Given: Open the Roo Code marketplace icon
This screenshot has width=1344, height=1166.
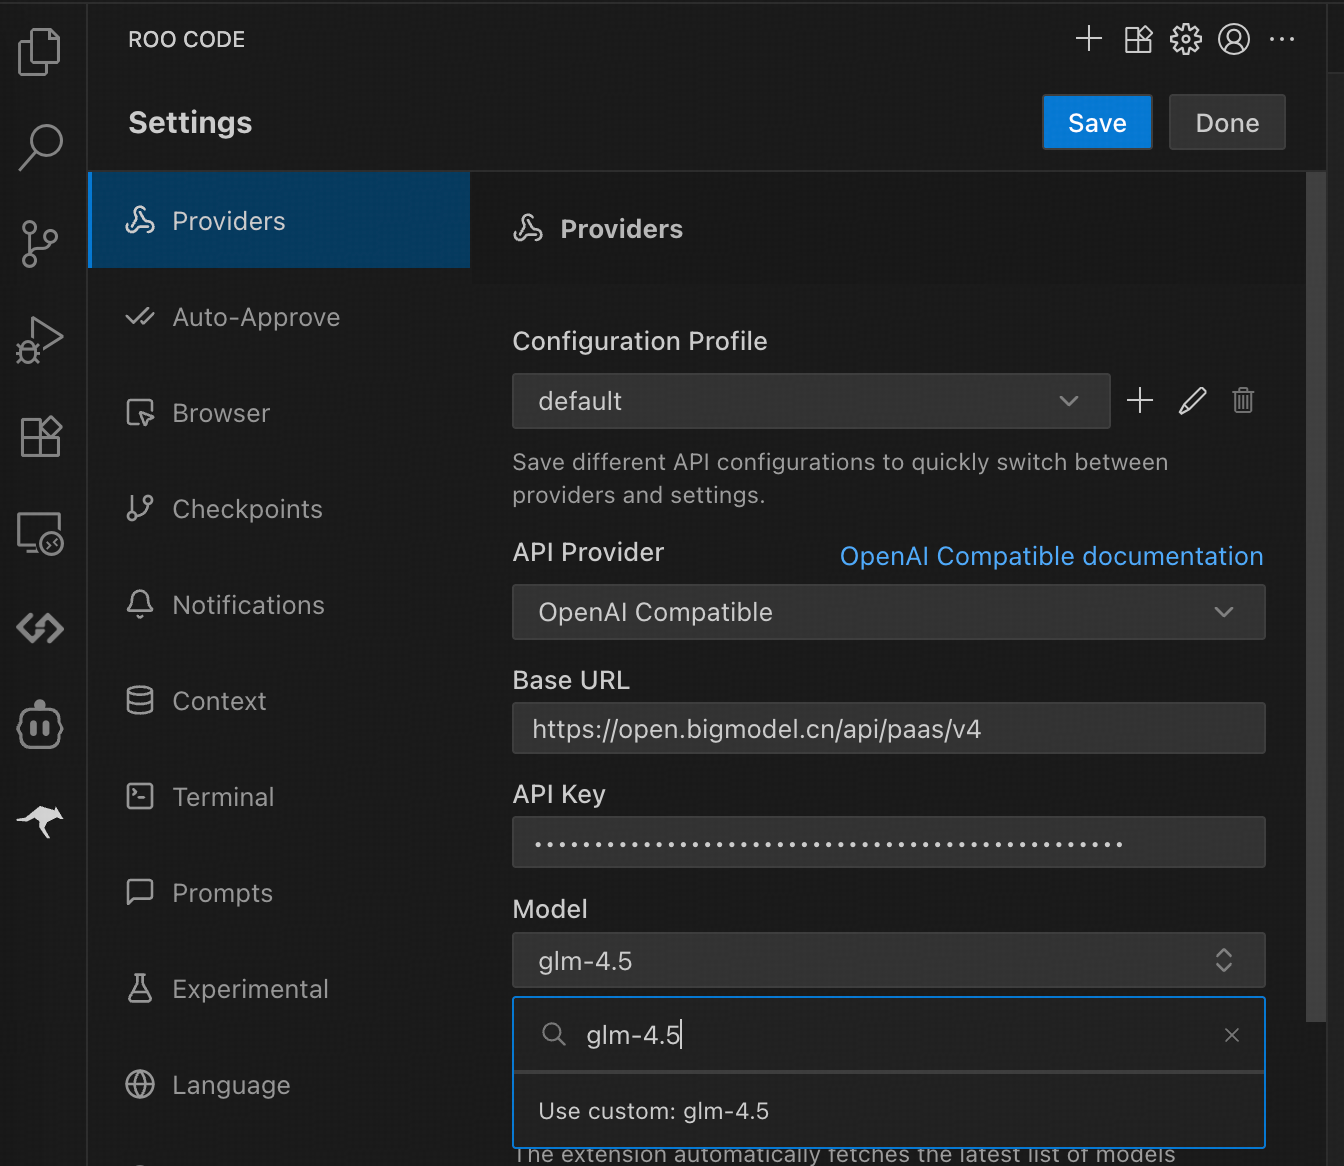Looking at the screenshot, I should [x=1138, y=39].
